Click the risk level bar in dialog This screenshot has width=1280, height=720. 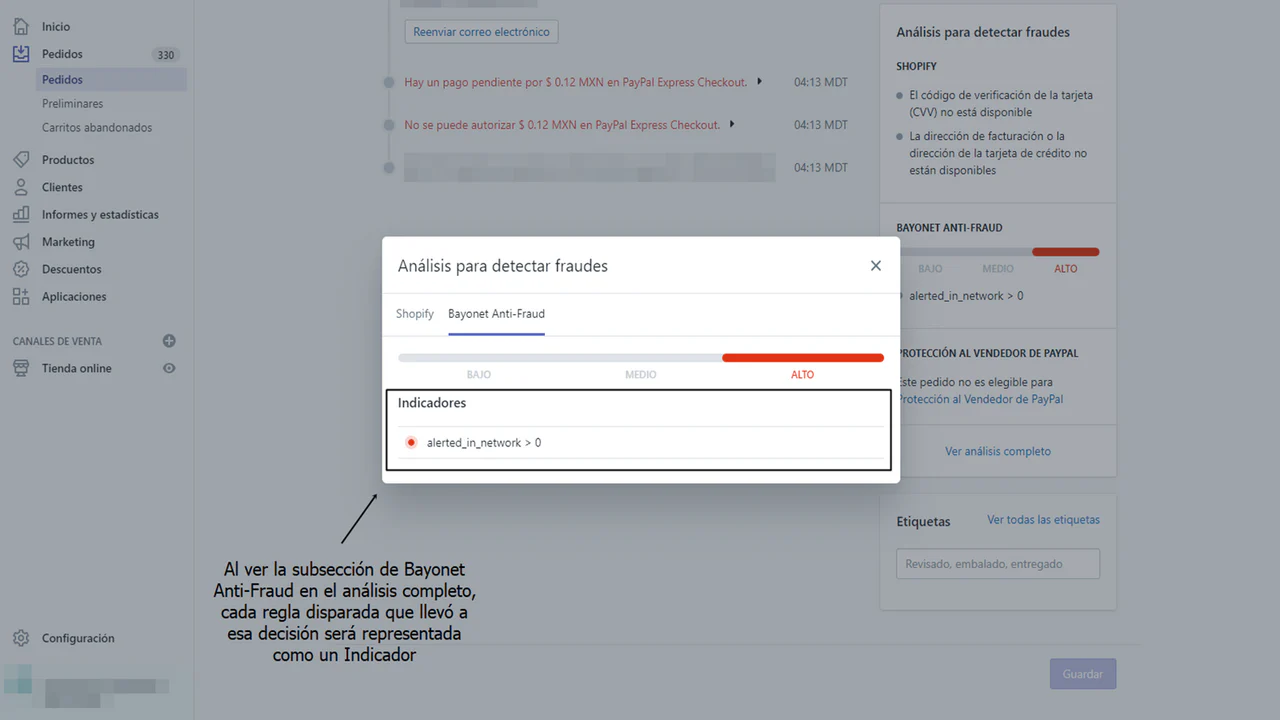click(641, 357)
